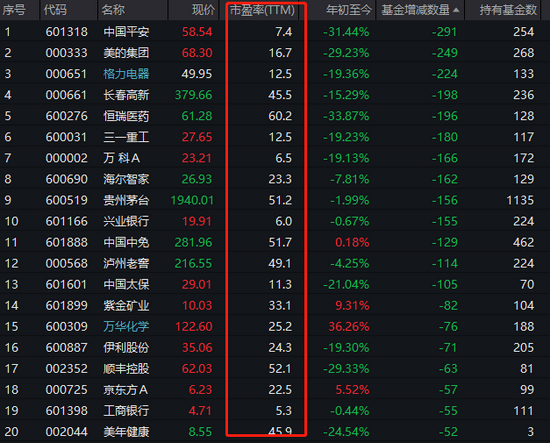
Task: Click stock code 600276
Action: pos(66,116)
